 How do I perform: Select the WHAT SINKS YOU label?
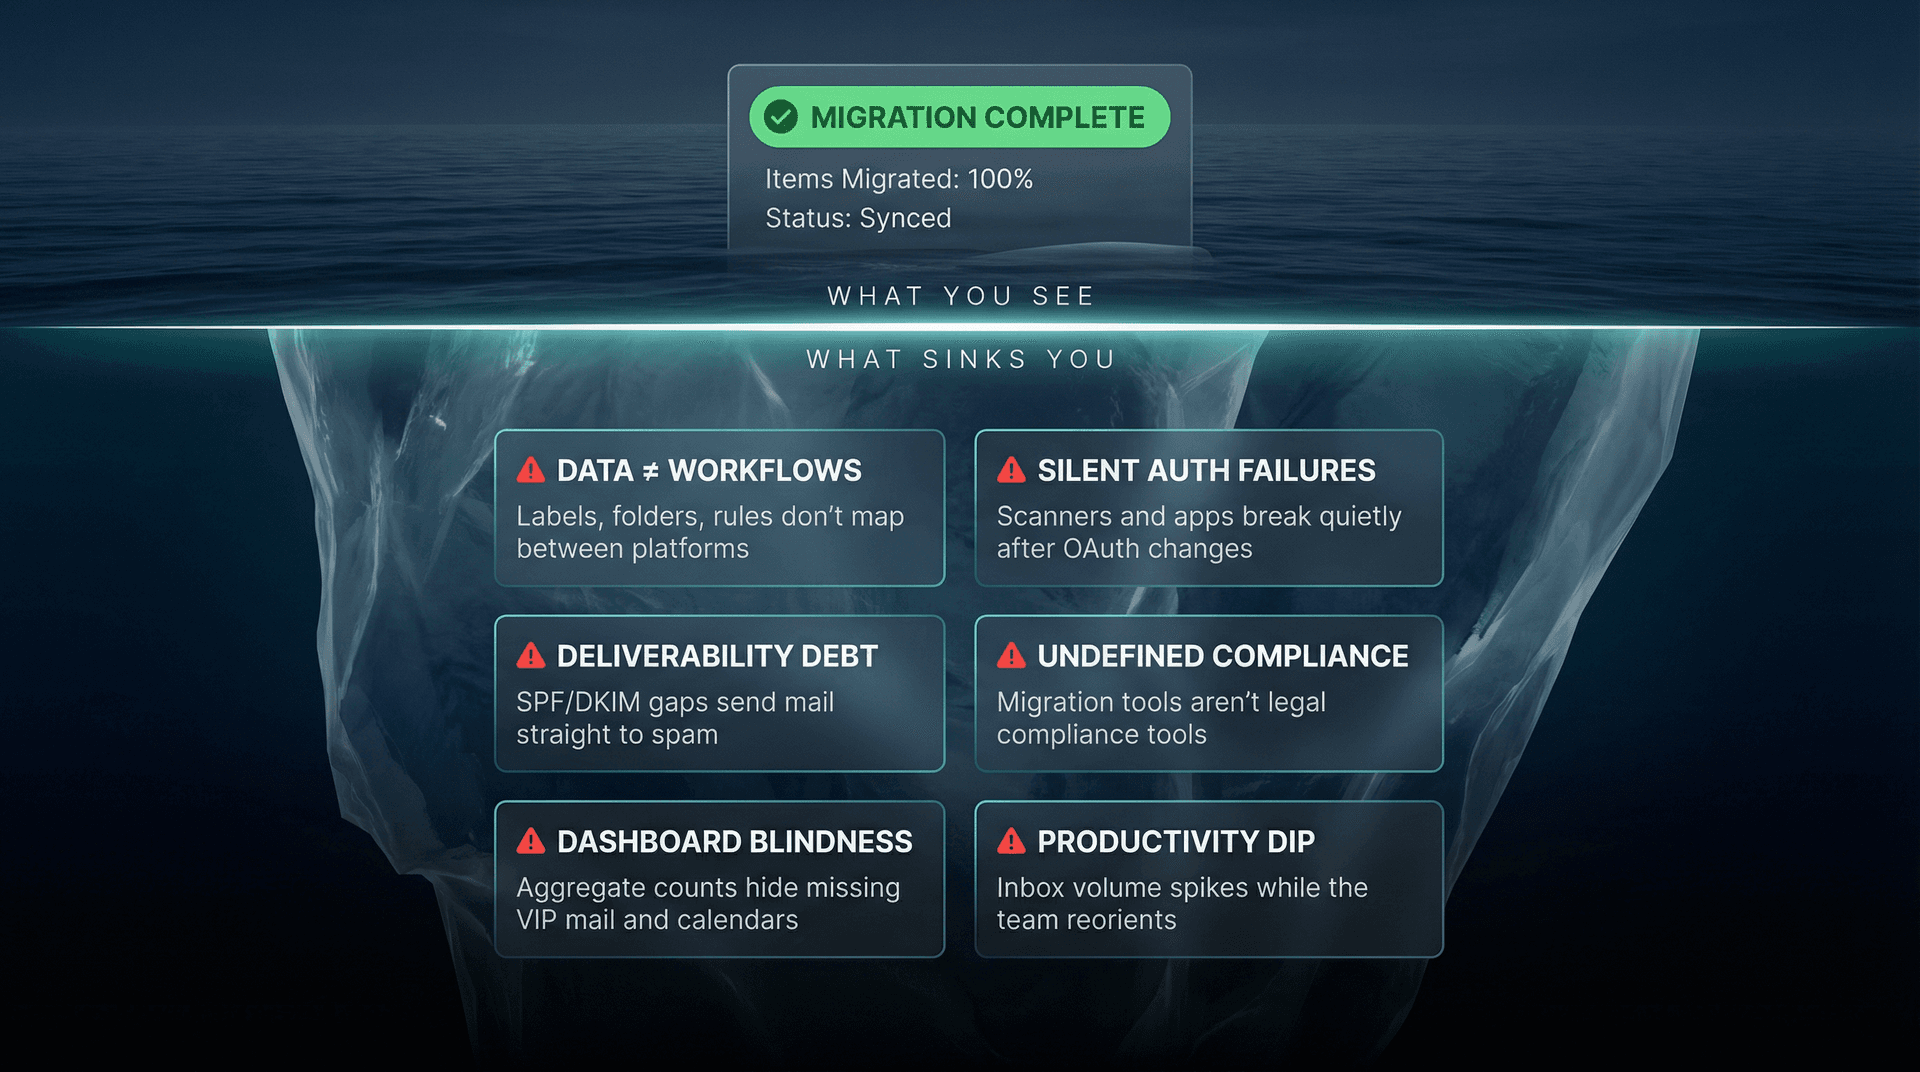(x=959, y=359)
